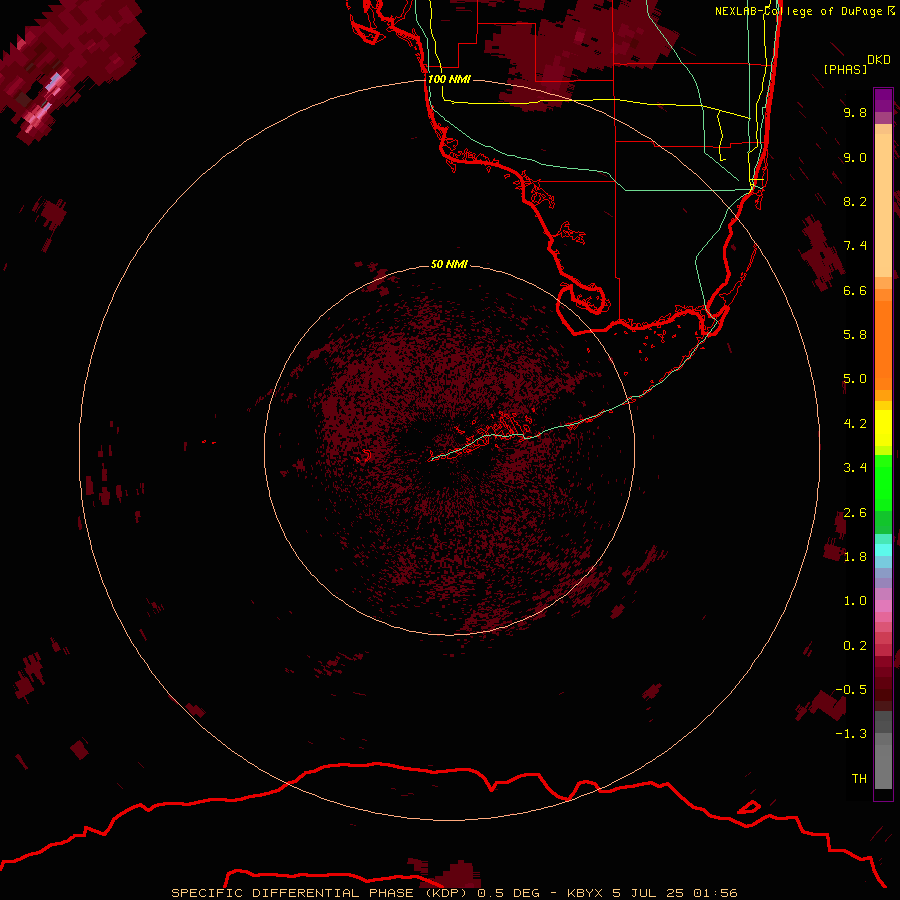The height and width of the screenshot is (900, 900).
Task: Click the 'SPECIFIC DIFFERENTIAL PHASE (KDP)' product title
Action: 321,893
